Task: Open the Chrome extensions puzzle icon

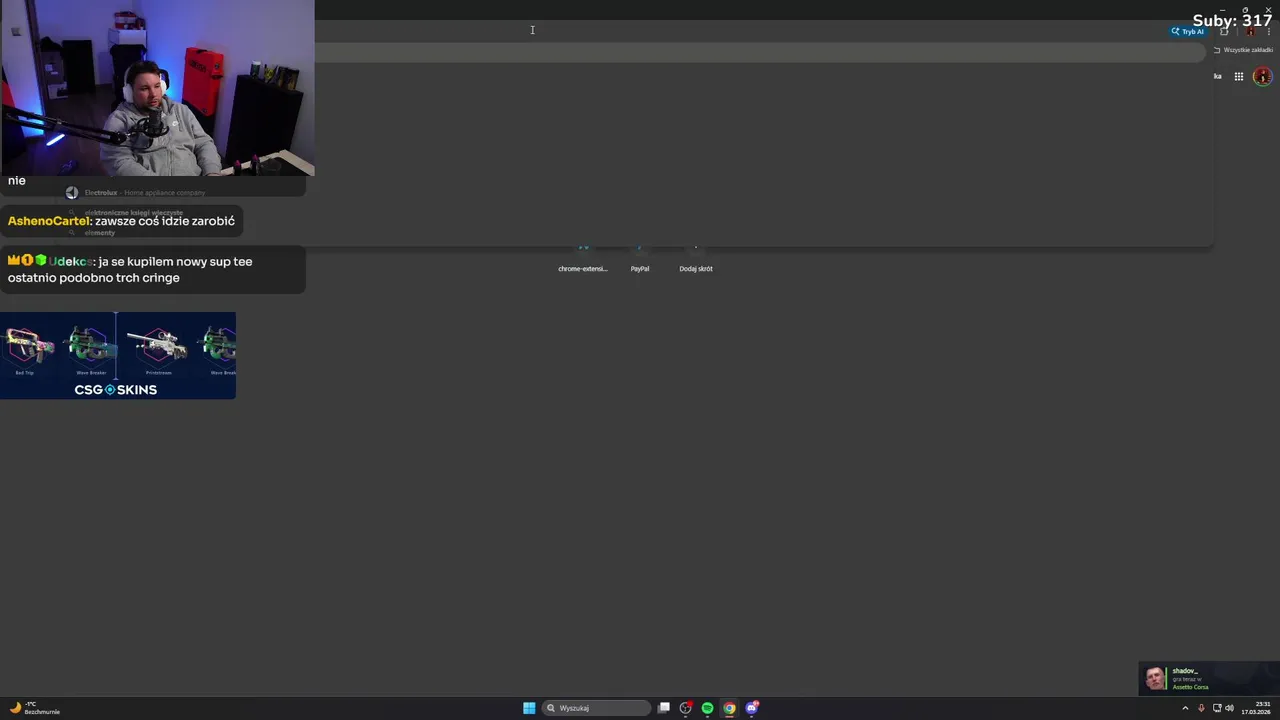Action: tap(1224, 31)
